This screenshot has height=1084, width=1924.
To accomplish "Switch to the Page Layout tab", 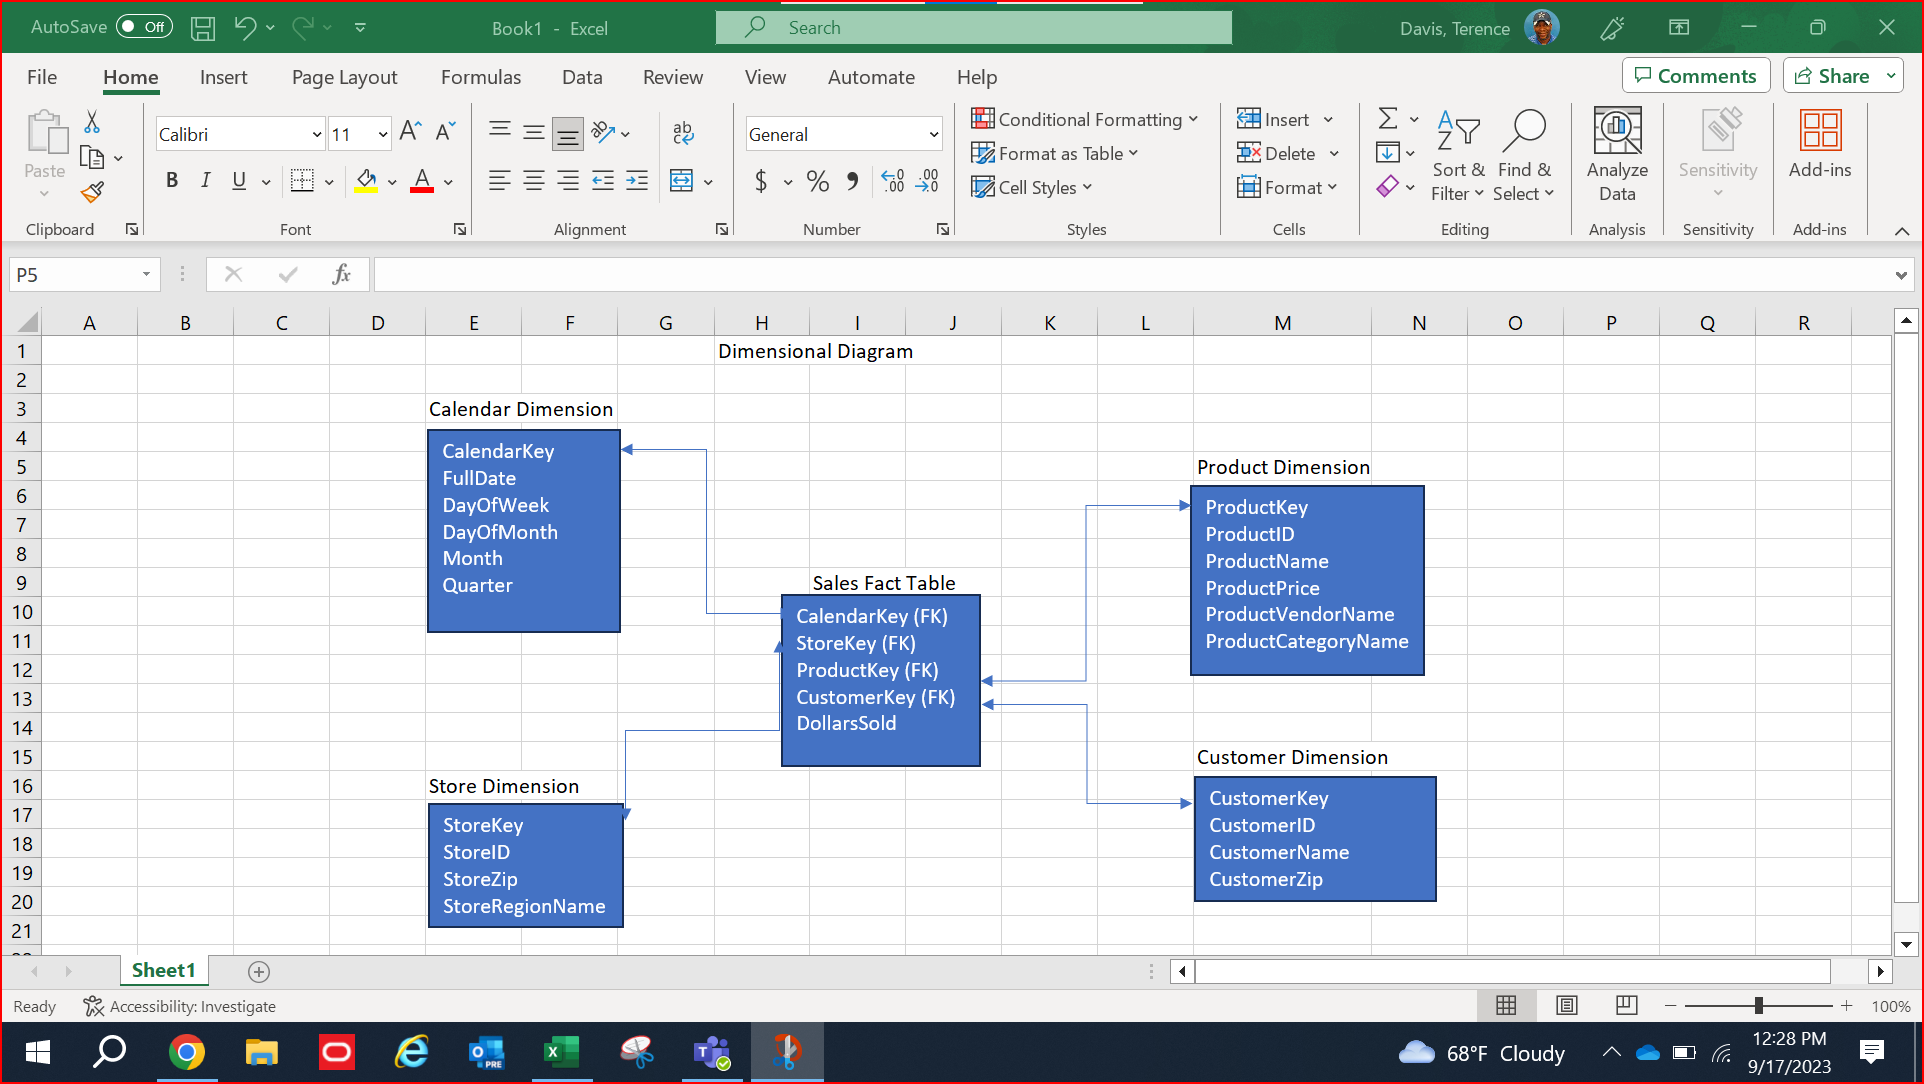I will pos(344,77).
